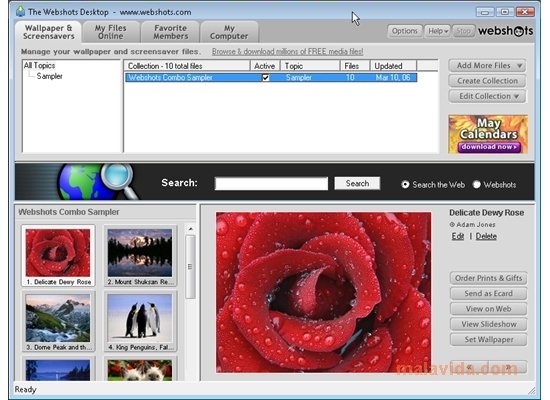This screenshot has width=550, height=400.
Task: Sort by the Files column header
Action: pyautogui.click(x=355, y=66)
